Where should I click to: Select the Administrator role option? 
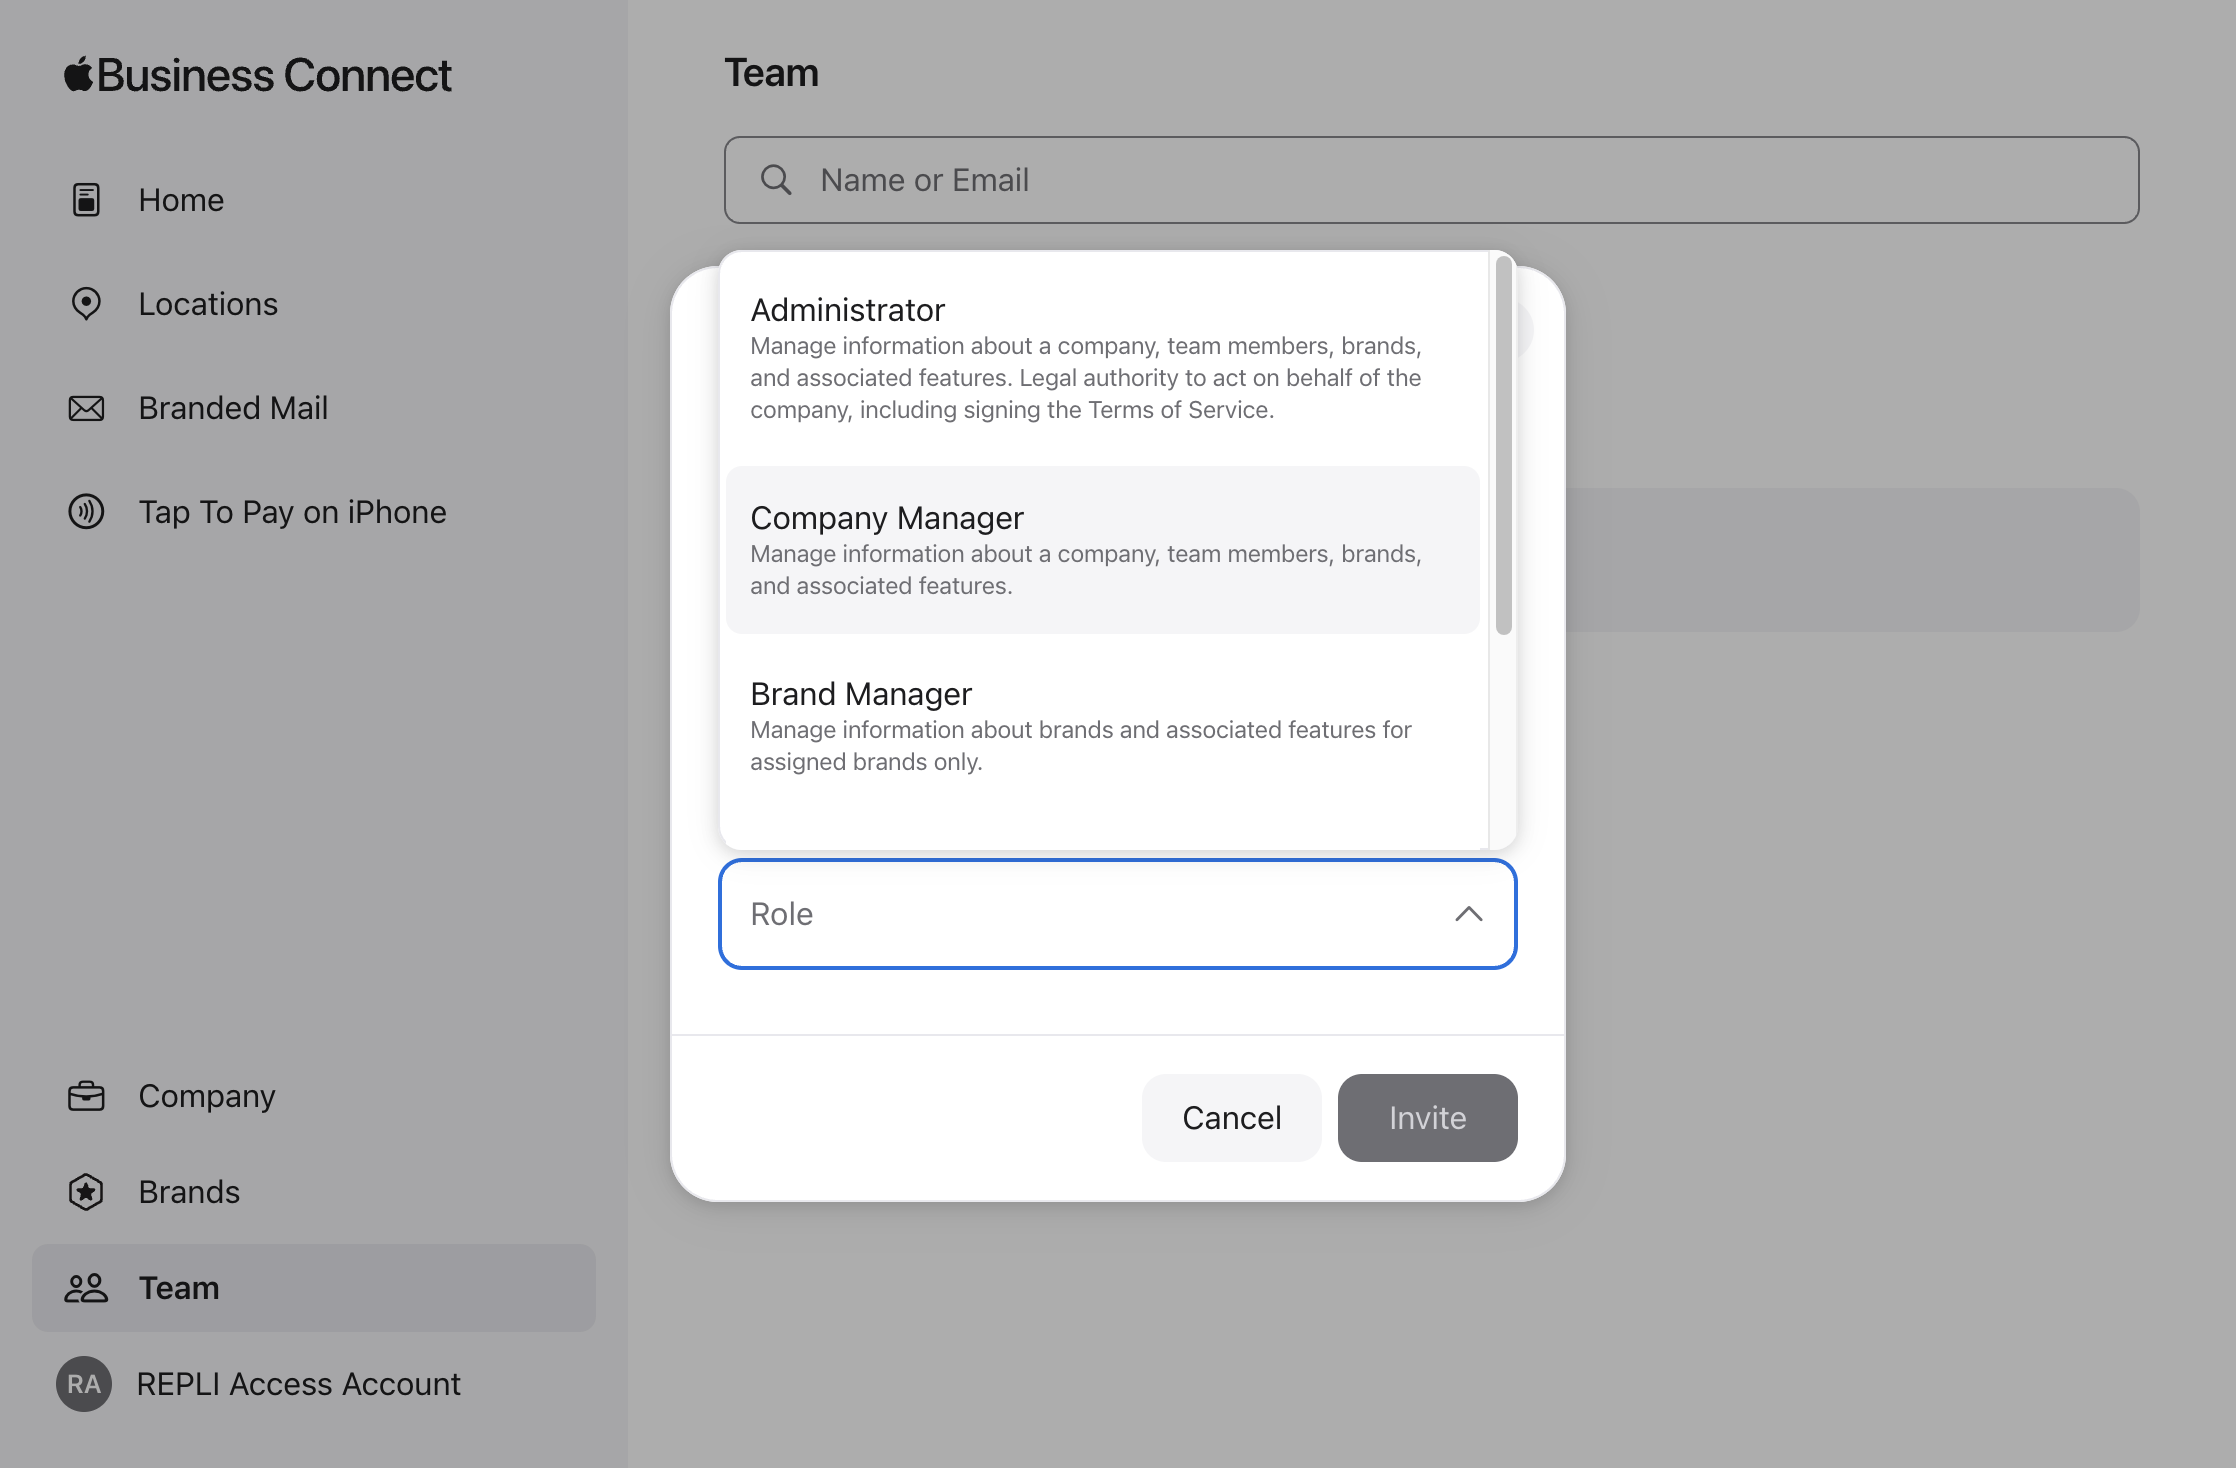(x=1102, y=358)
